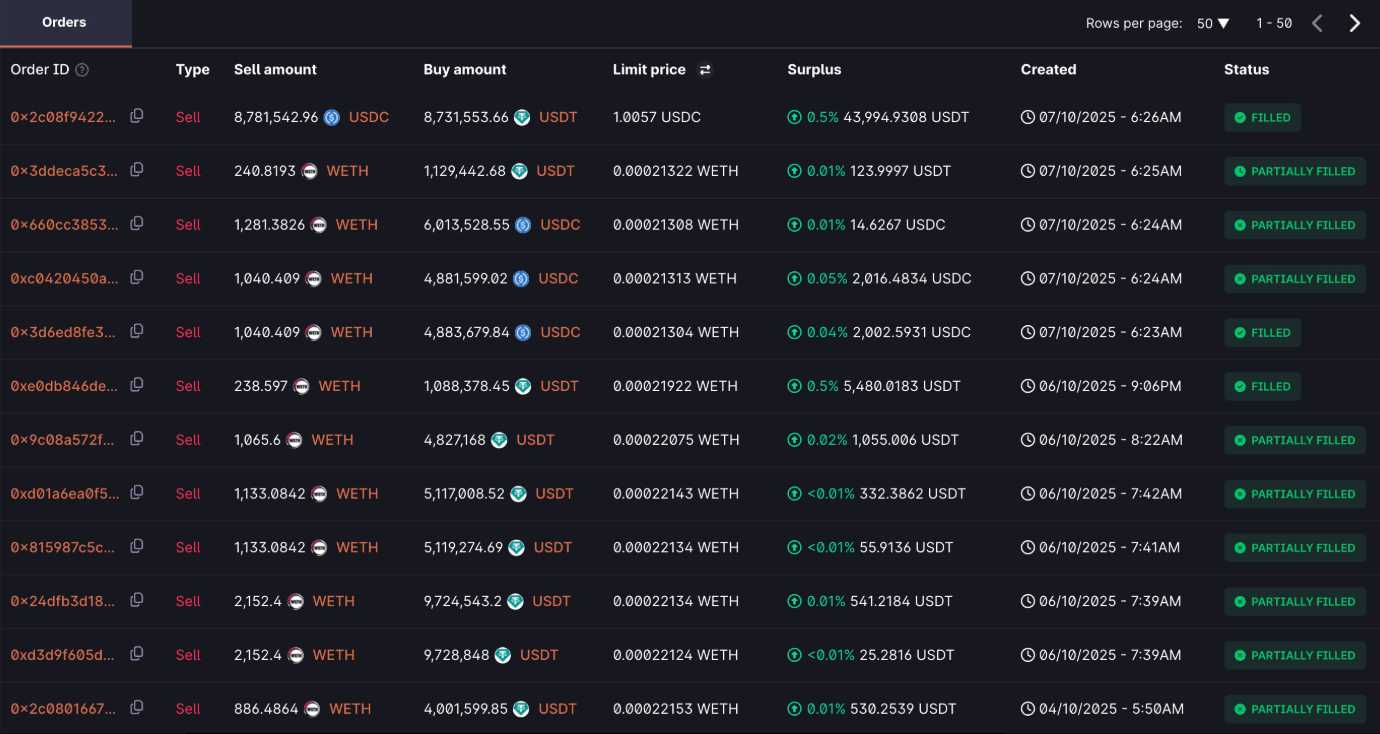Viewport: 1380px width, 734px height.
Task: Copy order ID 0x2c0801667 in last row
Action: pos(137,708)
